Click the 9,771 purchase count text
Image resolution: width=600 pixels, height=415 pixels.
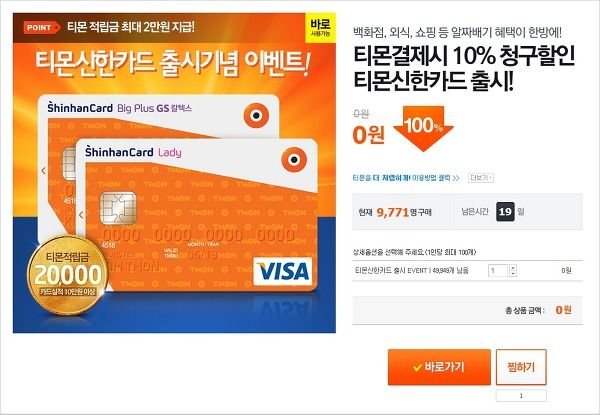[393, 212]
